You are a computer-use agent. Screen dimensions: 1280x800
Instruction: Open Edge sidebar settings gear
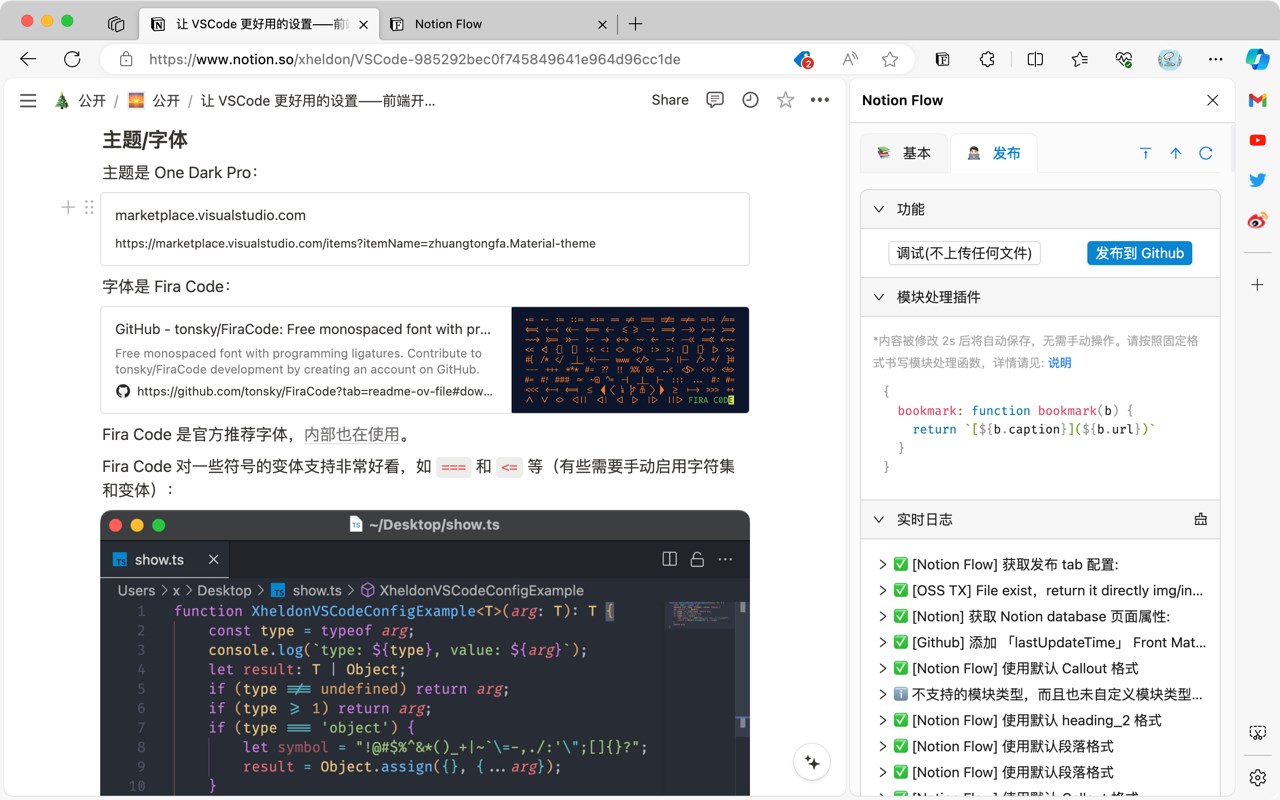[x=1258, y=777]
